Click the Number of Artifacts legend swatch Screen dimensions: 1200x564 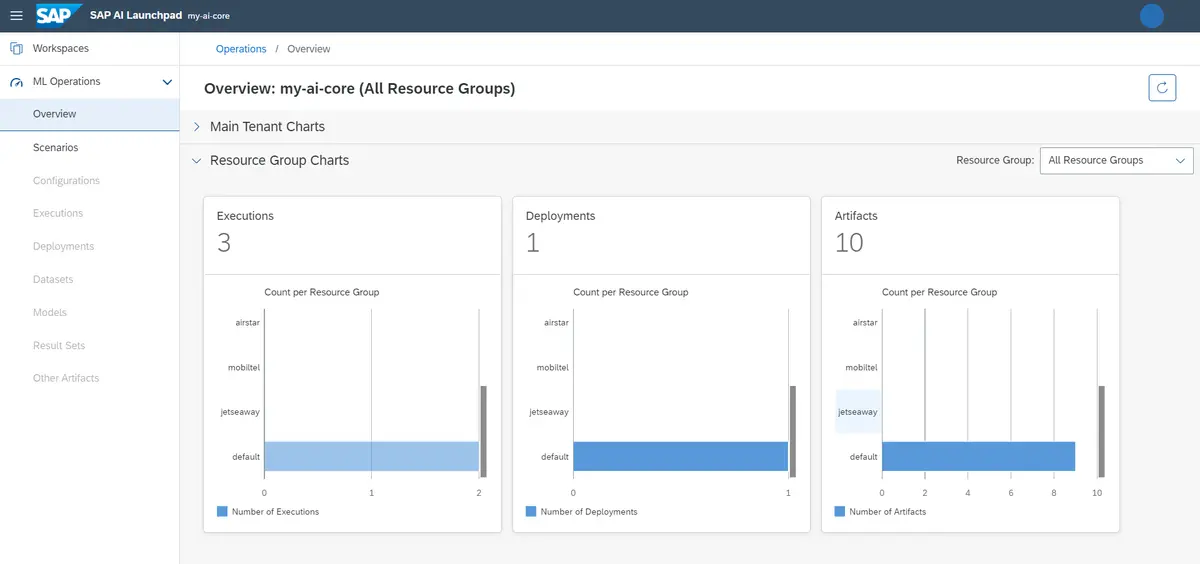click(840, 511)
